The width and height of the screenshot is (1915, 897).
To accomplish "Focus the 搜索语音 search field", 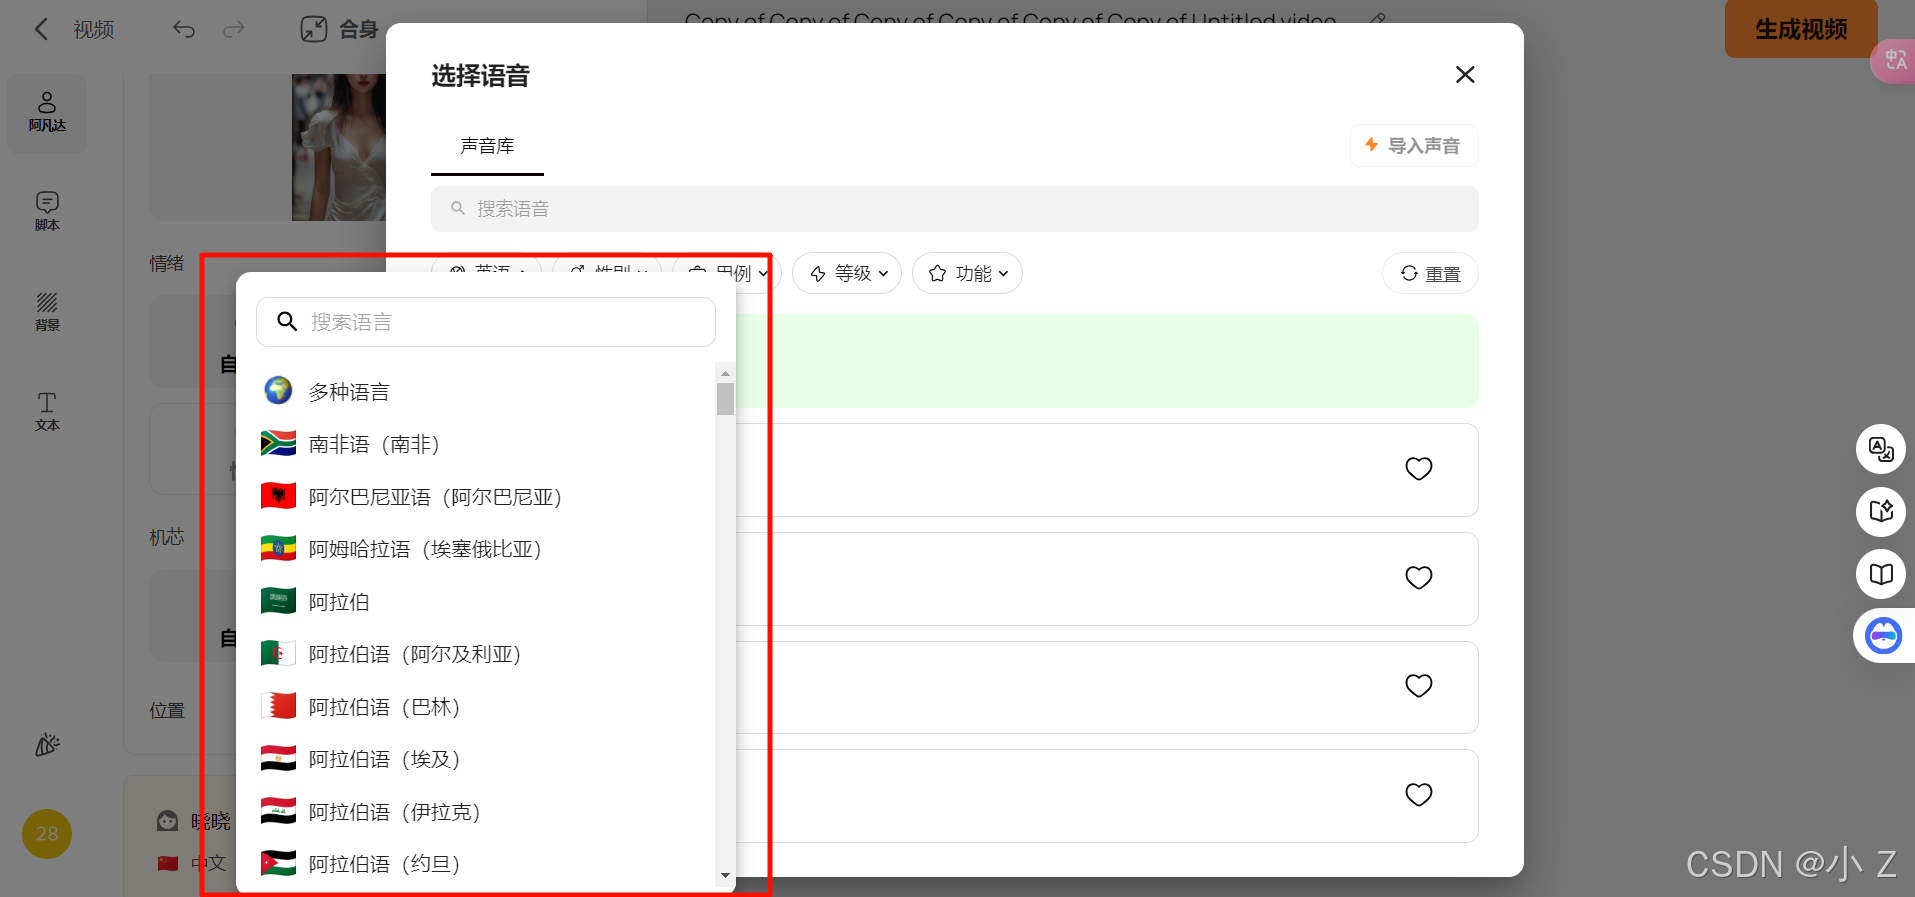I will (x=955, y=209).
